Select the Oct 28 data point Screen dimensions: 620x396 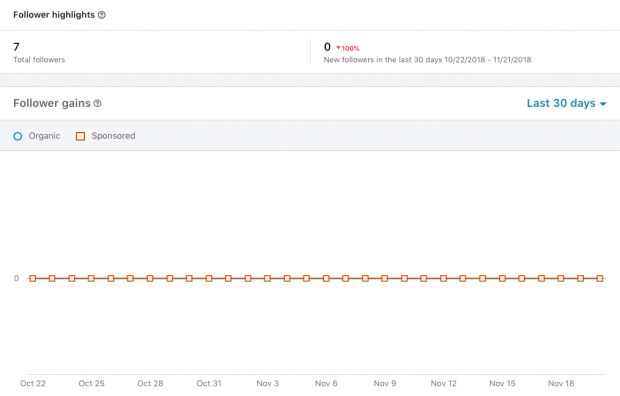(150, 279)
